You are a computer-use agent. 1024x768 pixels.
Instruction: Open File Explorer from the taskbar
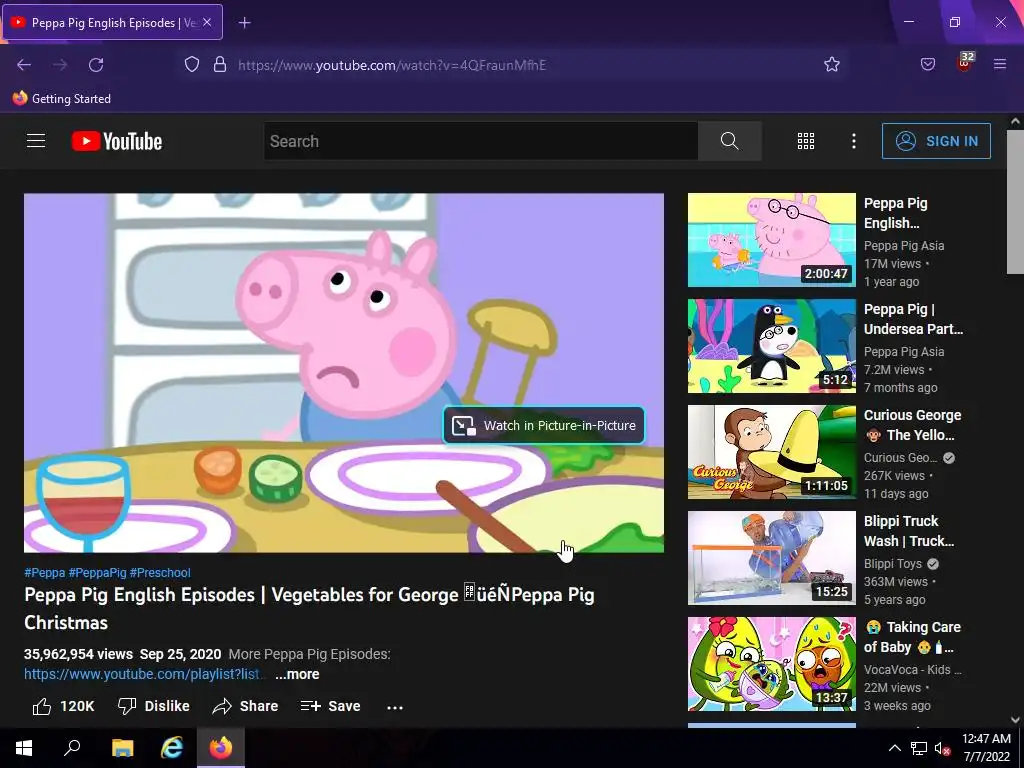point(122,748)
